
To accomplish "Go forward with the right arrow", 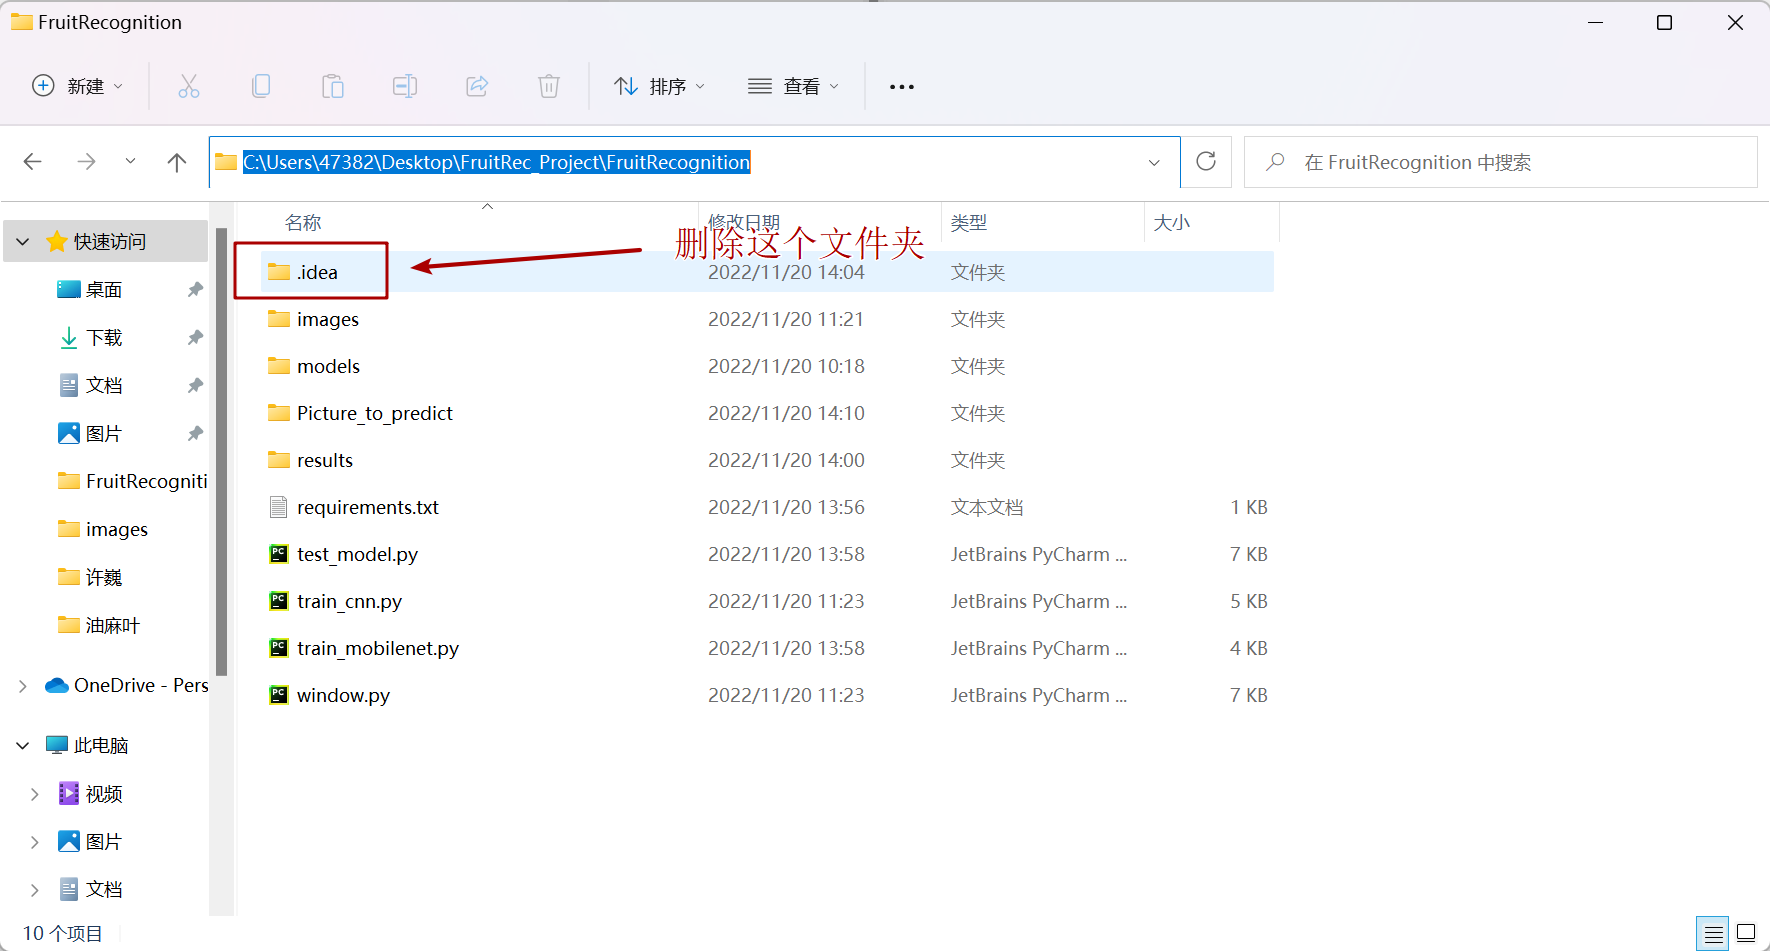I will point(87,162).
